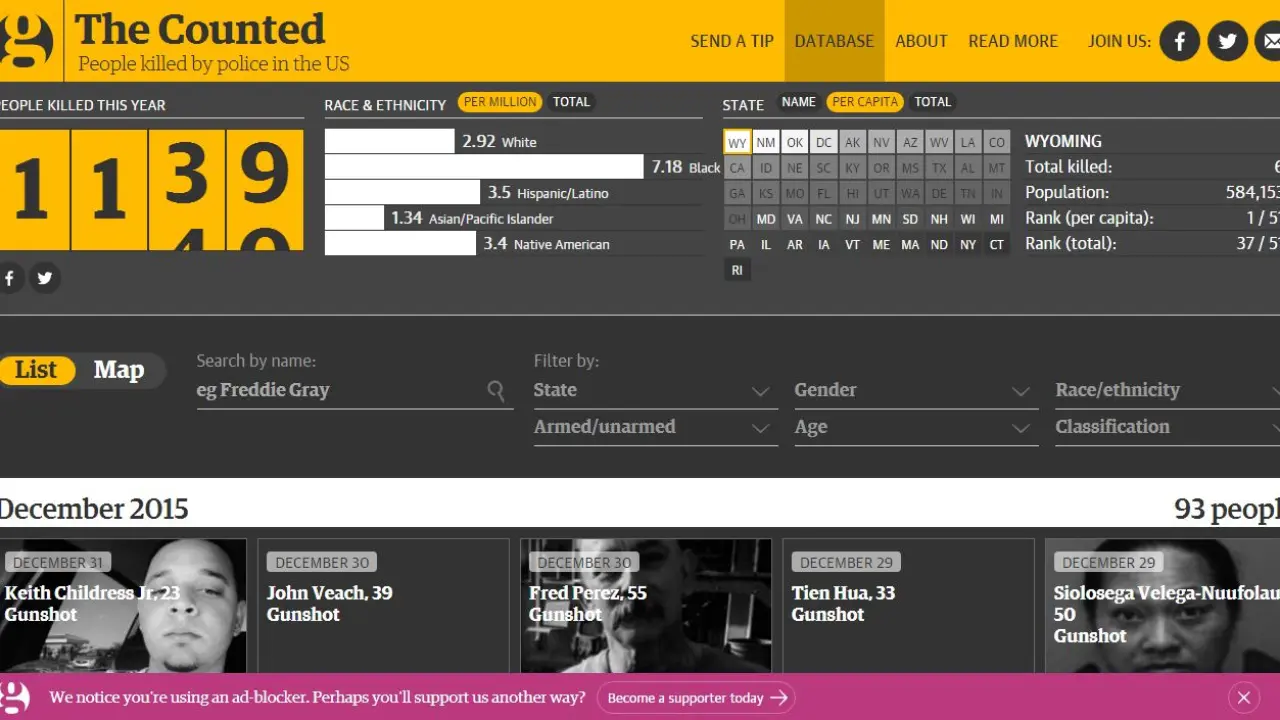Click the Search by name field
1280x720 pixels.
click(x=340, y=390)
